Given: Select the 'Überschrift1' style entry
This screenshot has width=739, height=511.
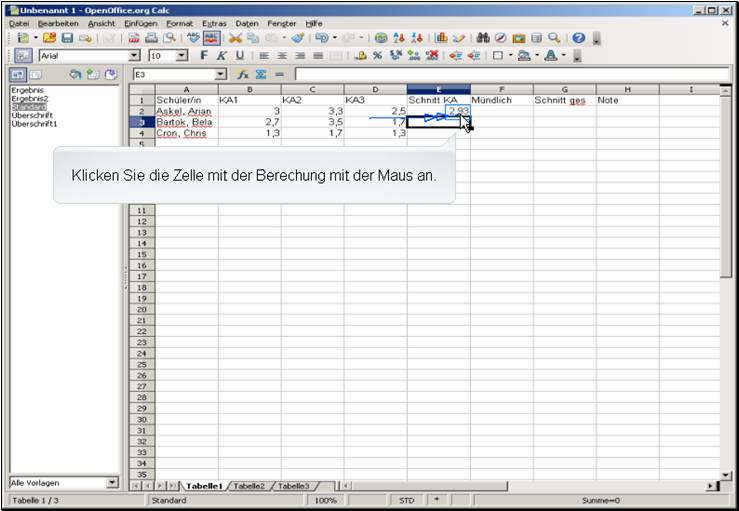Looking at the screenshot, I should (33, 123).
